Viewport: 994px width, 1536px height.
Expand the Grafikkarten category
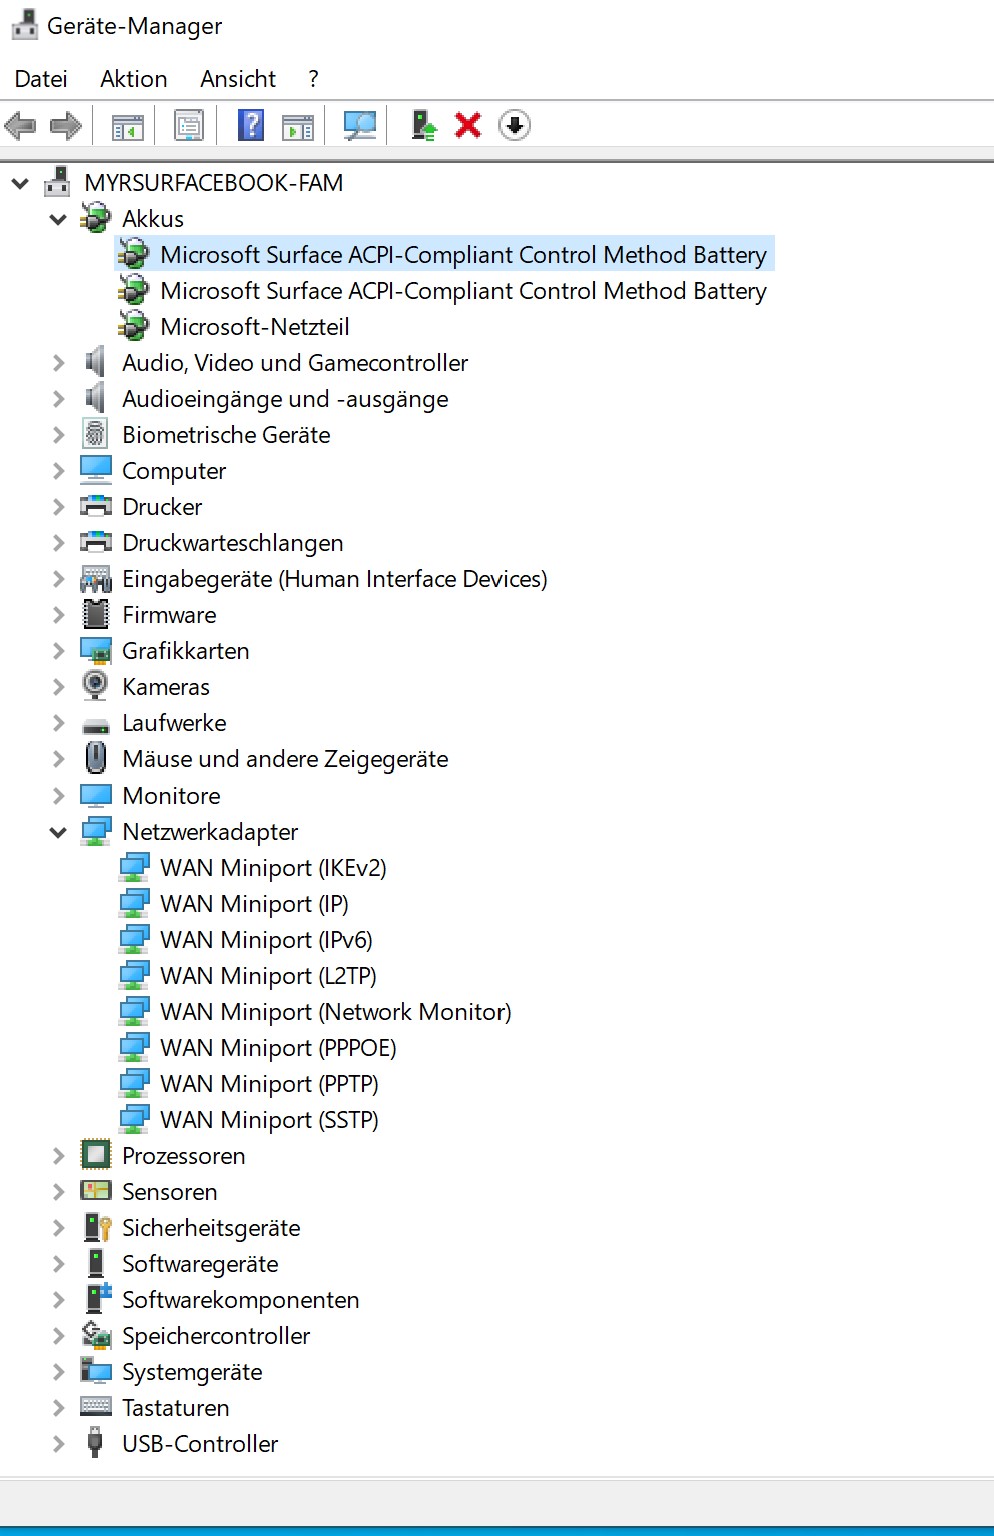pos(58,651)
